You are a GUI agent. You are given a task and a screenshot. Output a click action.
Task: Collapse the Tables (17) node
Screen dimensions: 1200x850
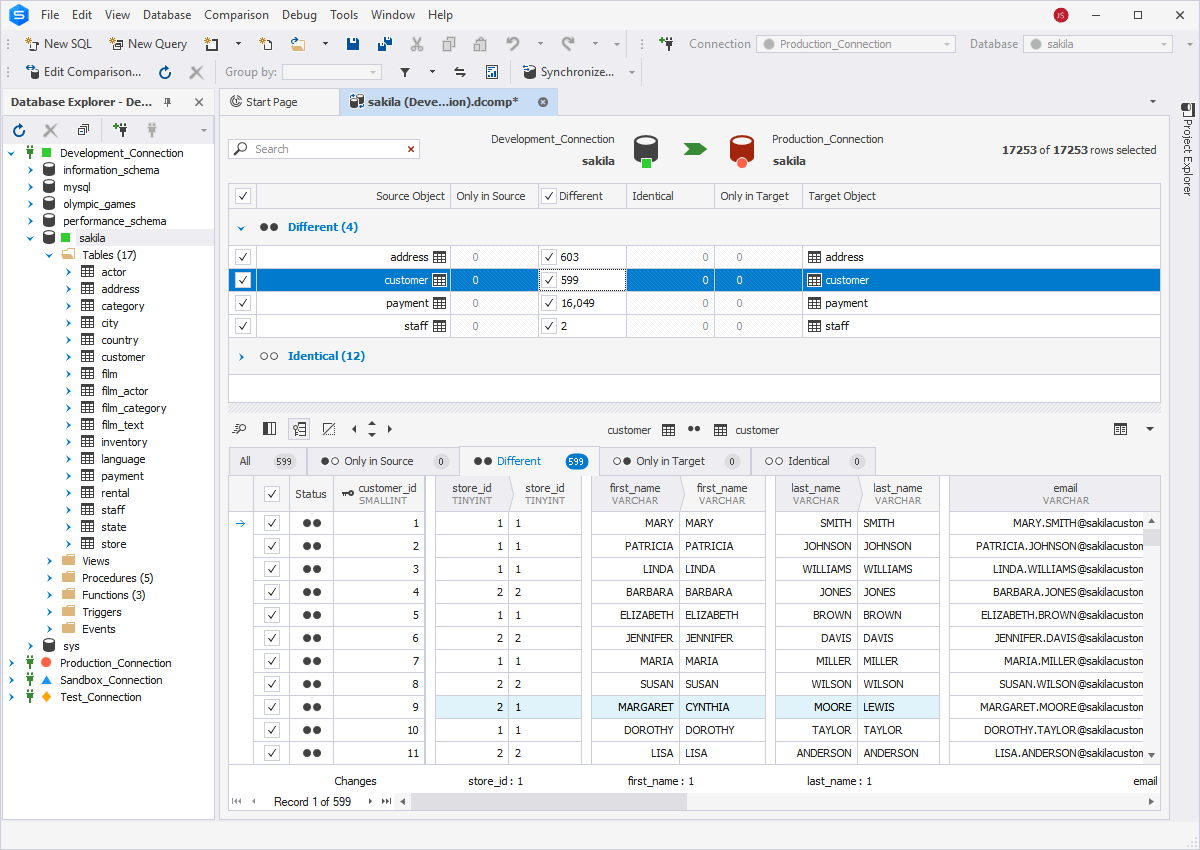coord(48,254)
